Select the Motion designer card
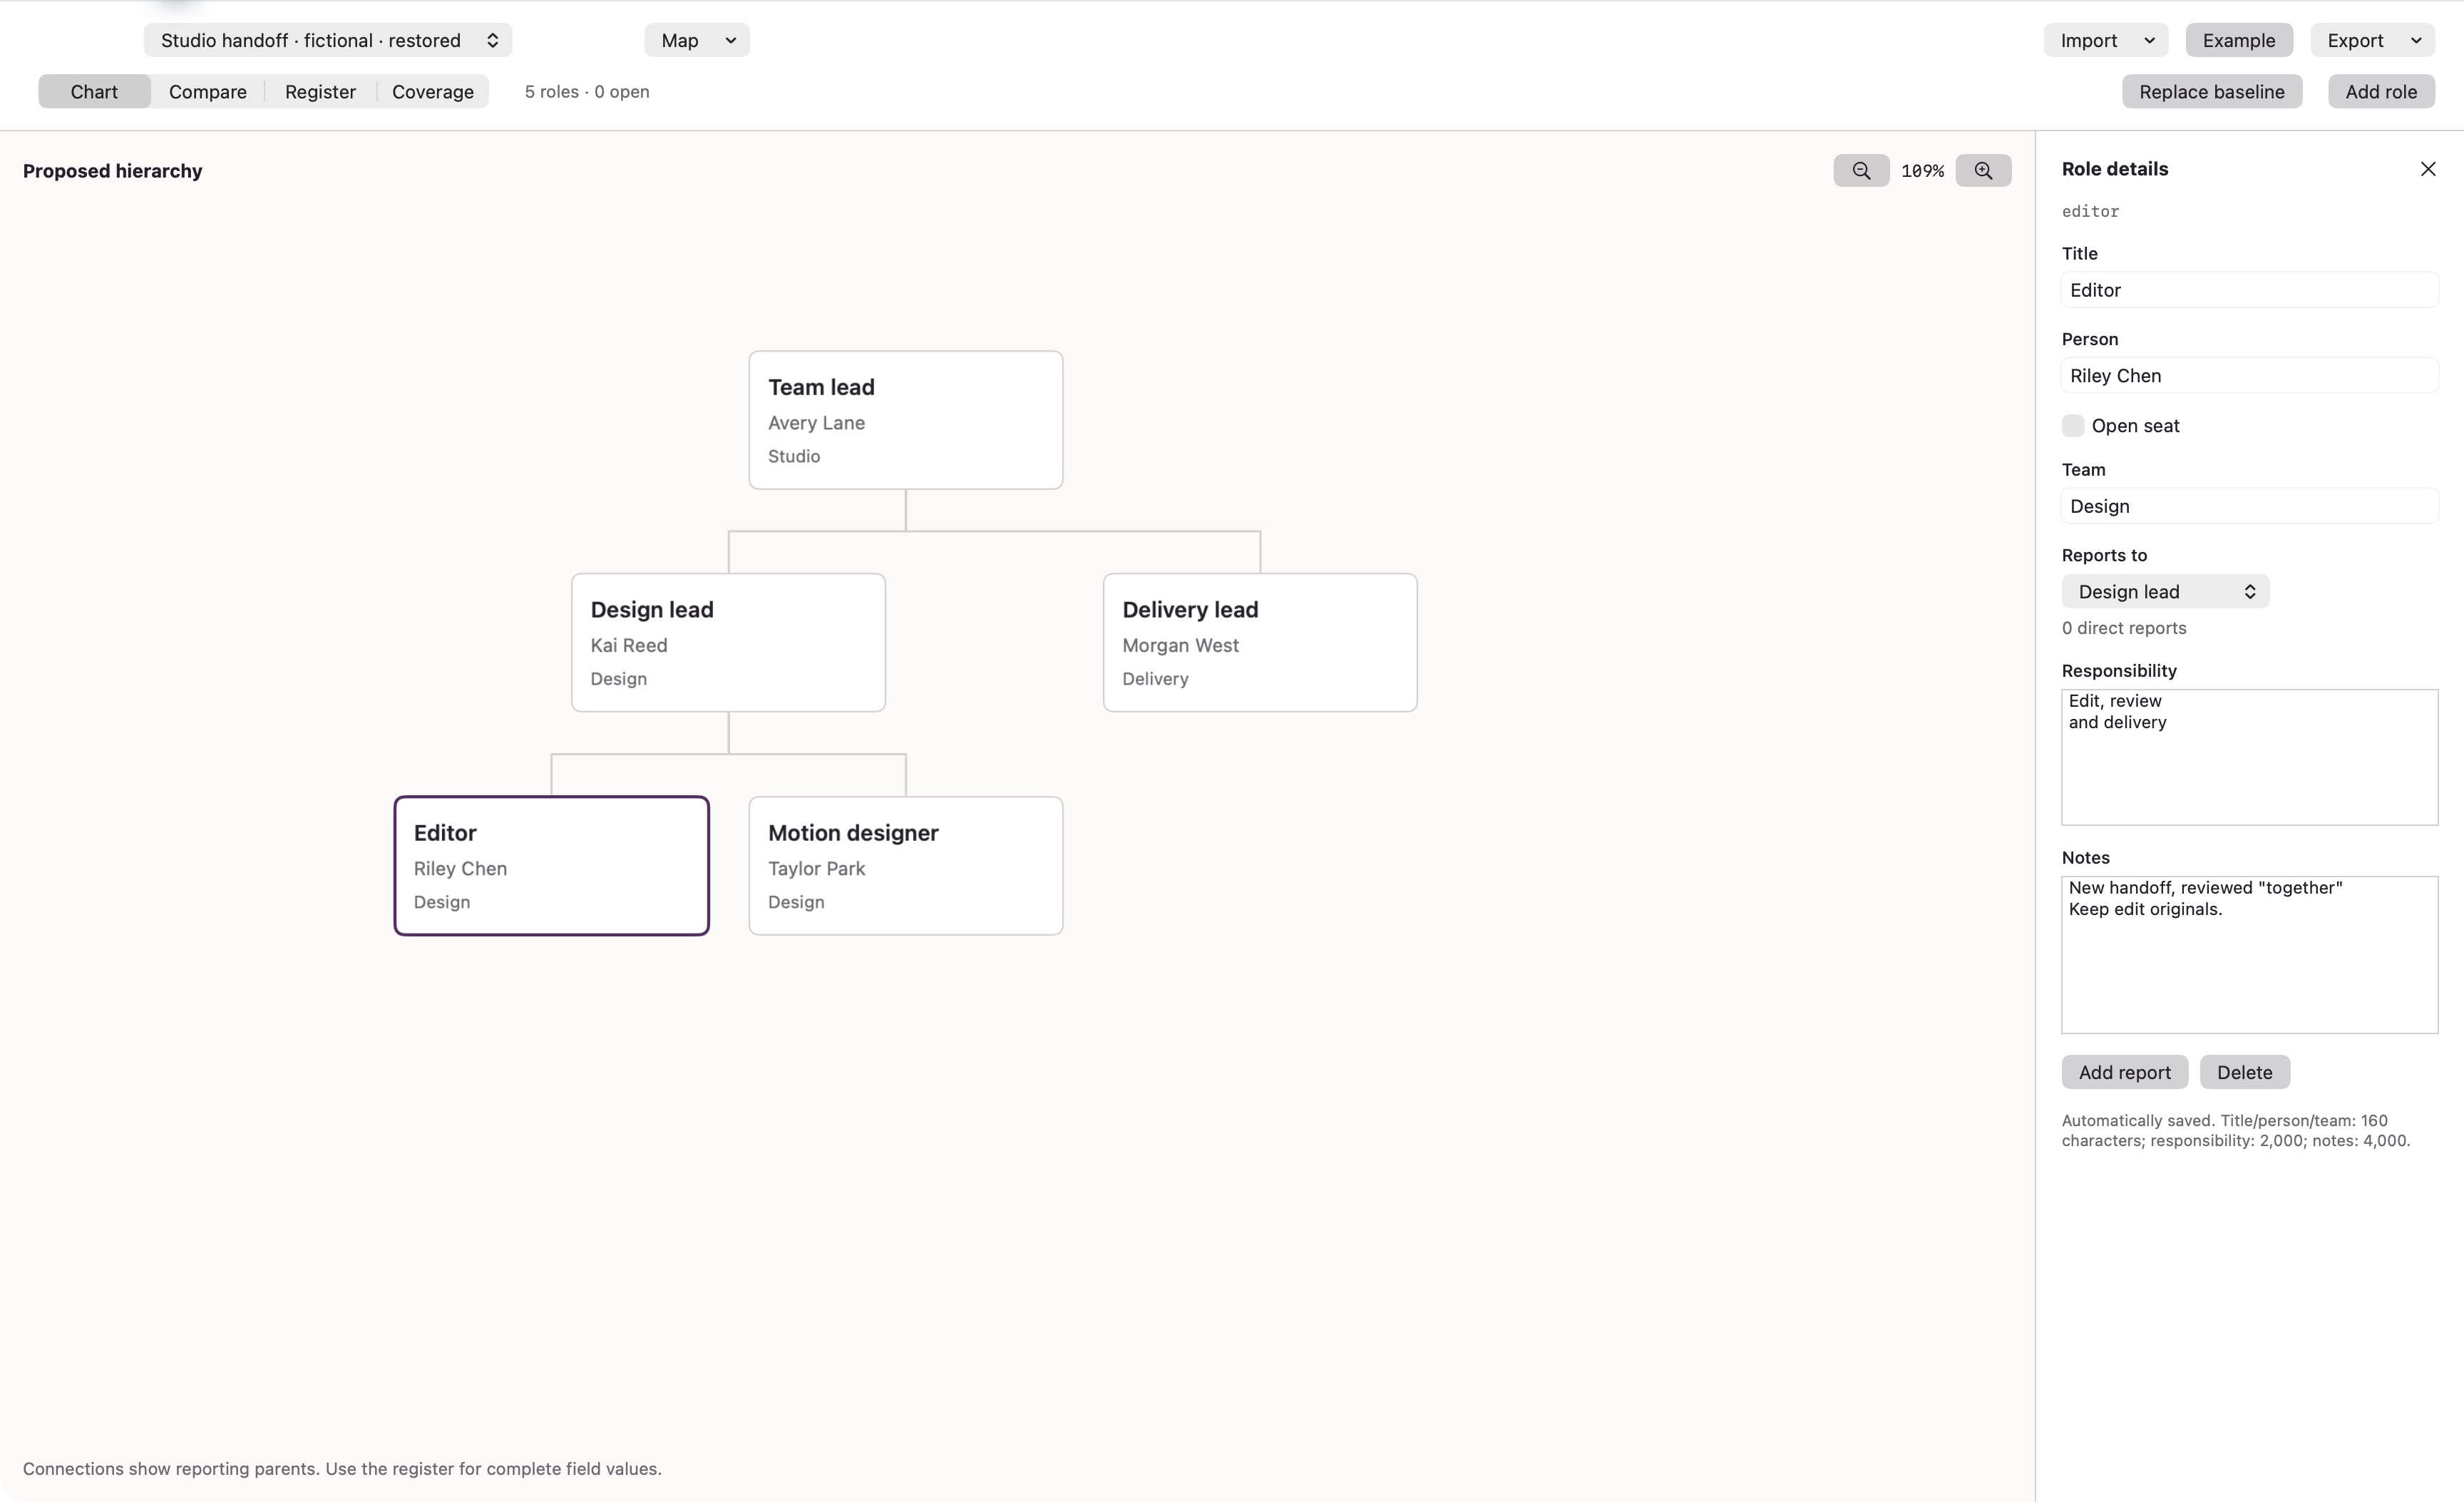Screen dimensions: 2464x1502 click(x=905, y=866)
